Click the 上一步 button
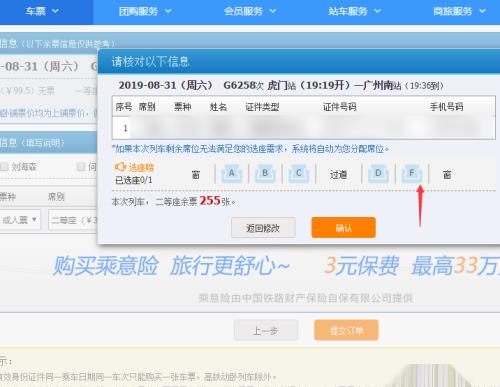The height and width of the screenshot is (387, 500). point(266,330)
